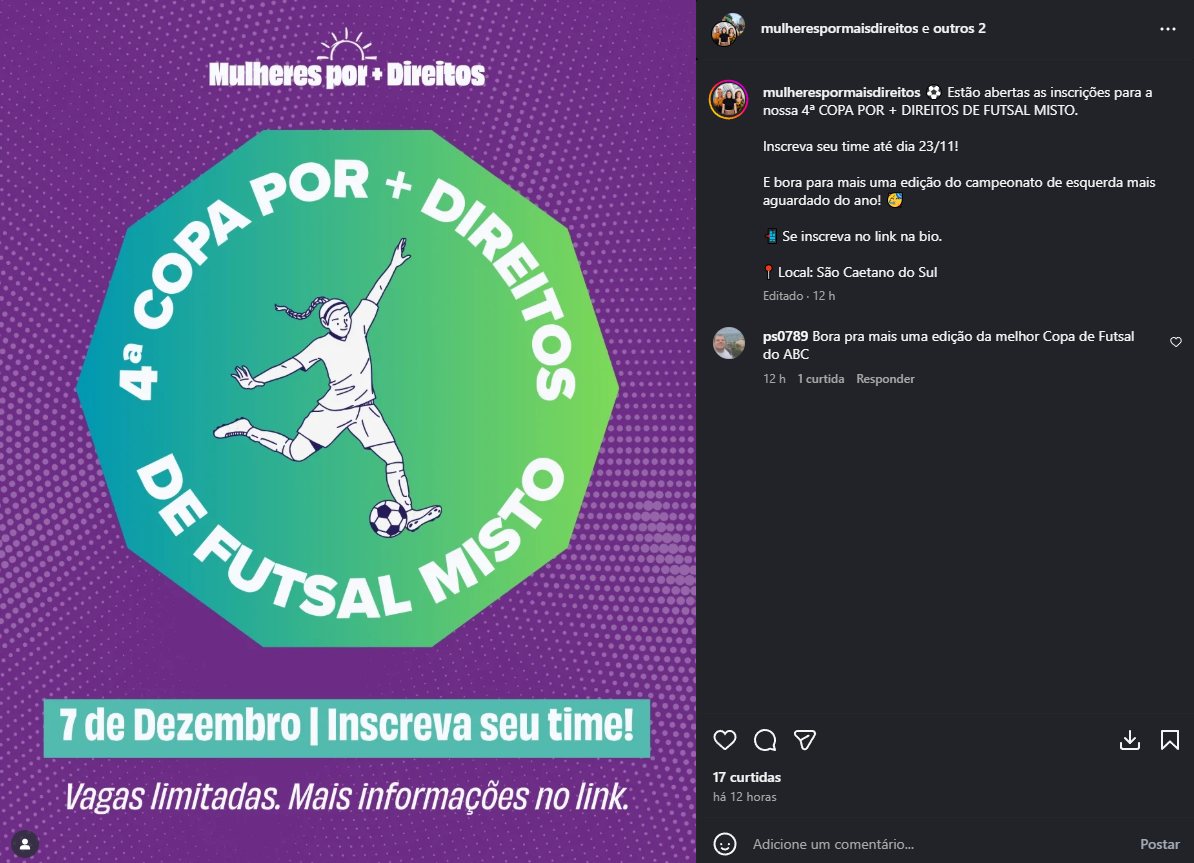Share post via paper plane icon

click(x=805, y=740)
